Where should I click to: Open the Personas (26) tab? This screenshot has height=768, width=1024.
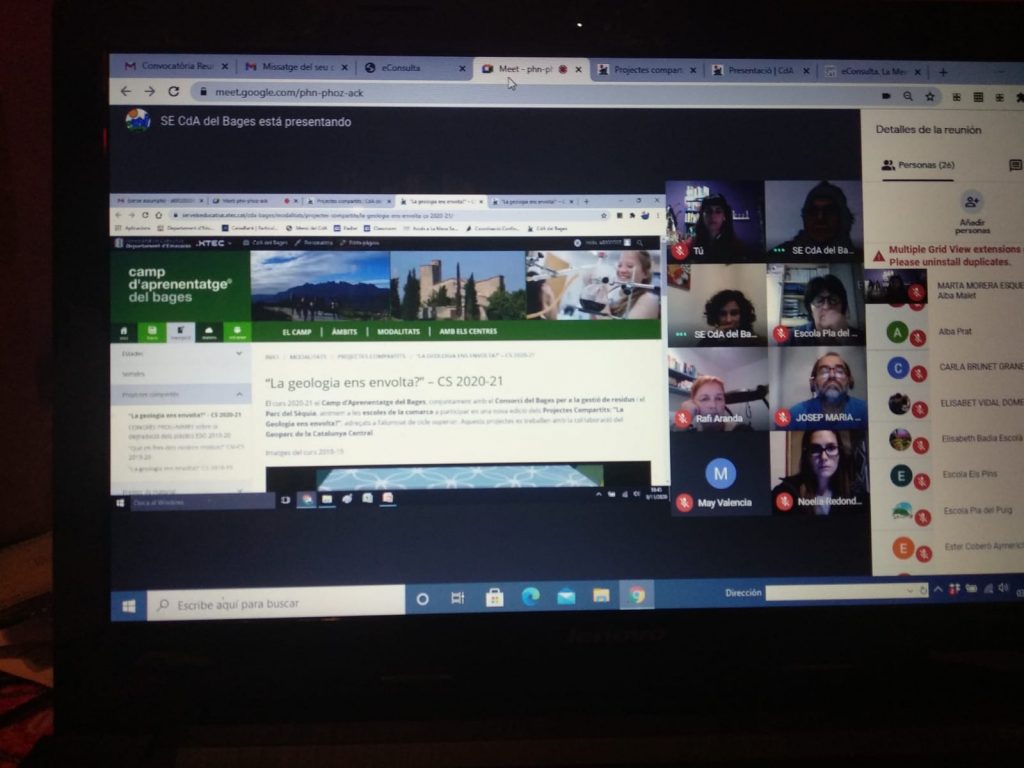tap(918, 165)
